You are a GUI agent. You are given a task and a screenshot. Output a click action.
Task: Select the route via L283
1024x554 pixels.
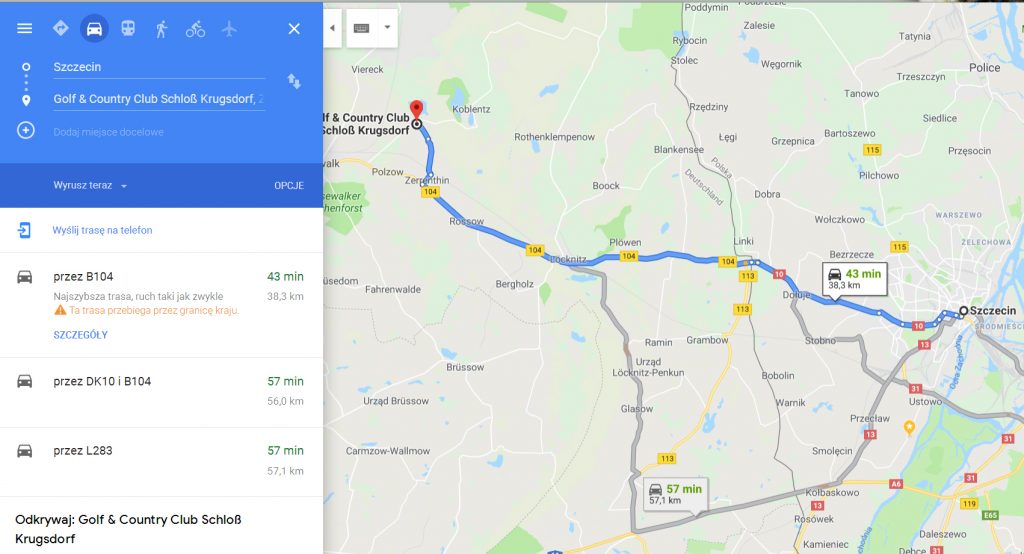click(161, 462)
